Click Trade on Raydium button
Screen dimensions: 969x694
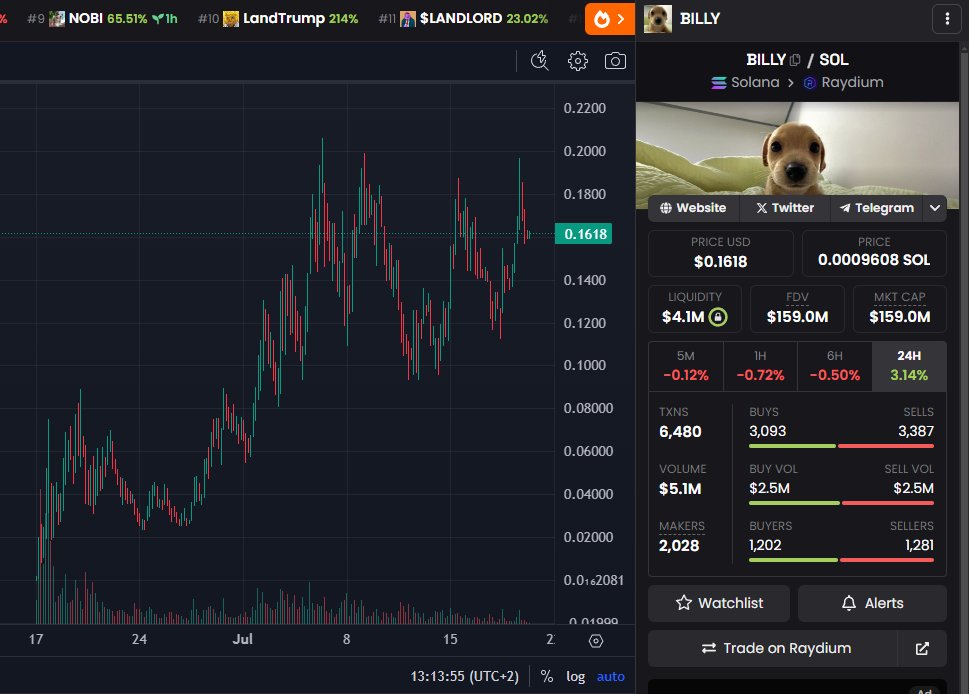tap(773, 648)
